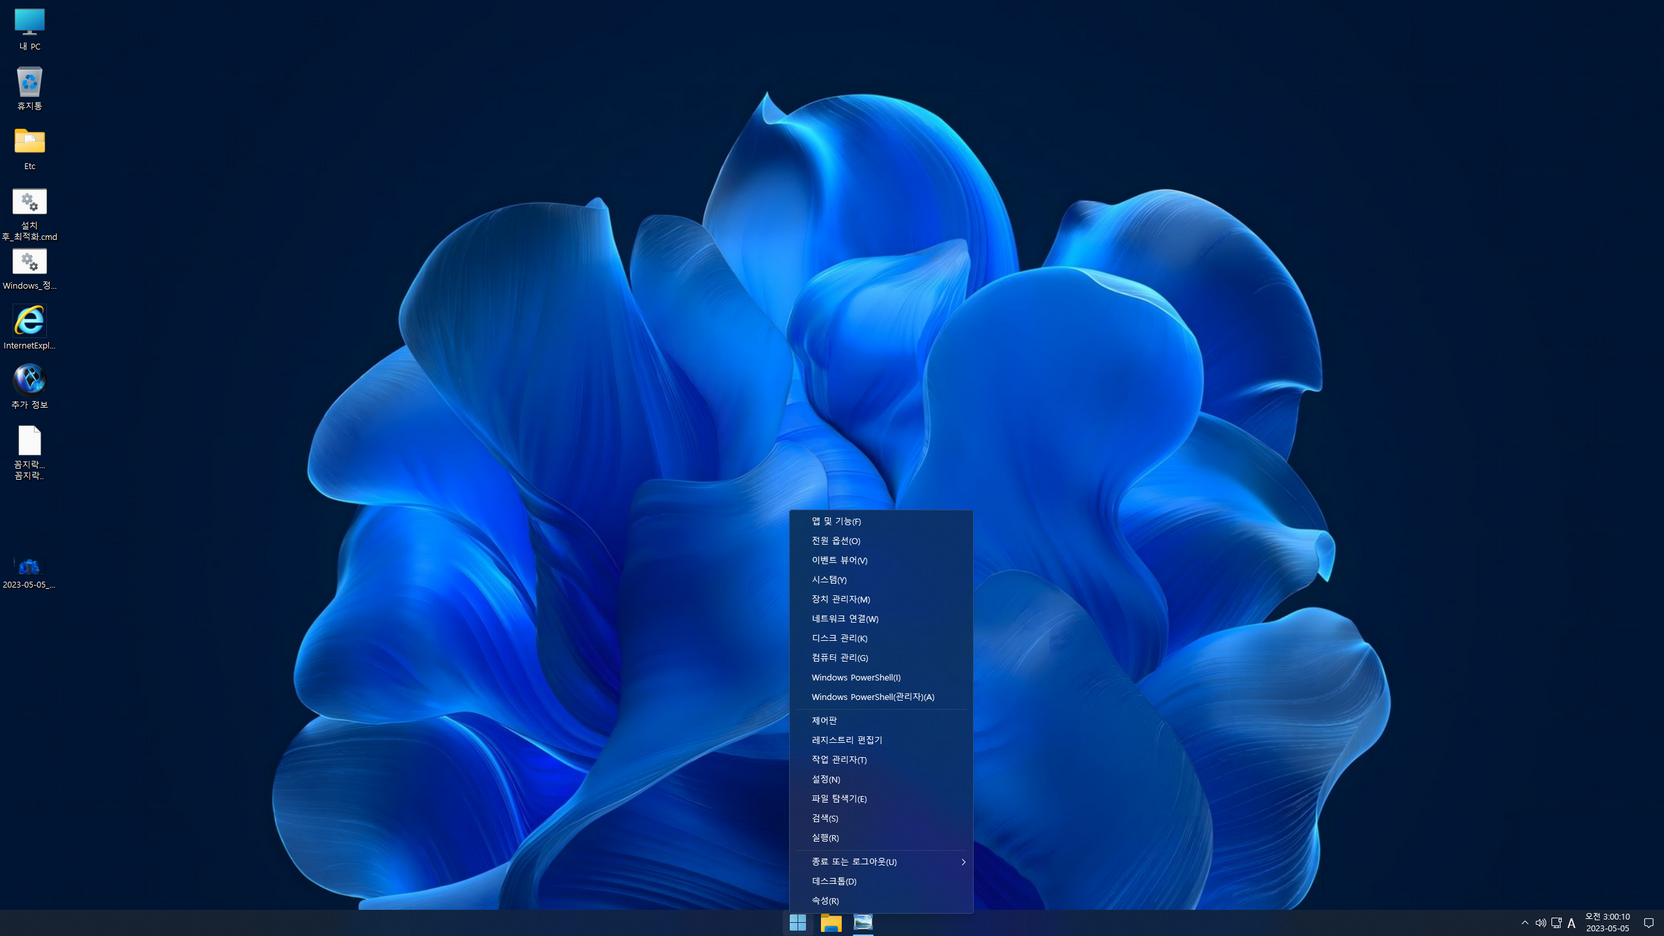The width and height of the screenshot is (1664, 936).
Task: Choose Windows PowerShell(관리자)(A) entry
Action: [x=881, y=697]
